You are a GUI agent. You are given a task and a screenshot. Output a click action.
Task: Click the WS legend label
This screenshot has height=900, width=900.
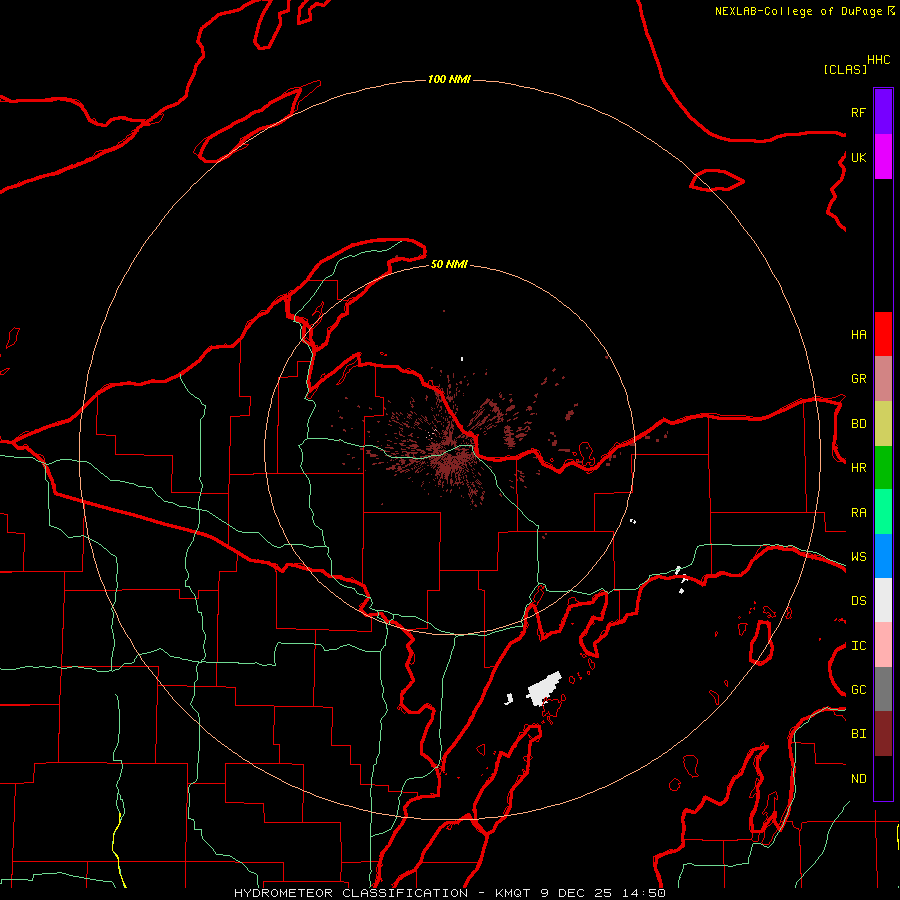[858, 557]
